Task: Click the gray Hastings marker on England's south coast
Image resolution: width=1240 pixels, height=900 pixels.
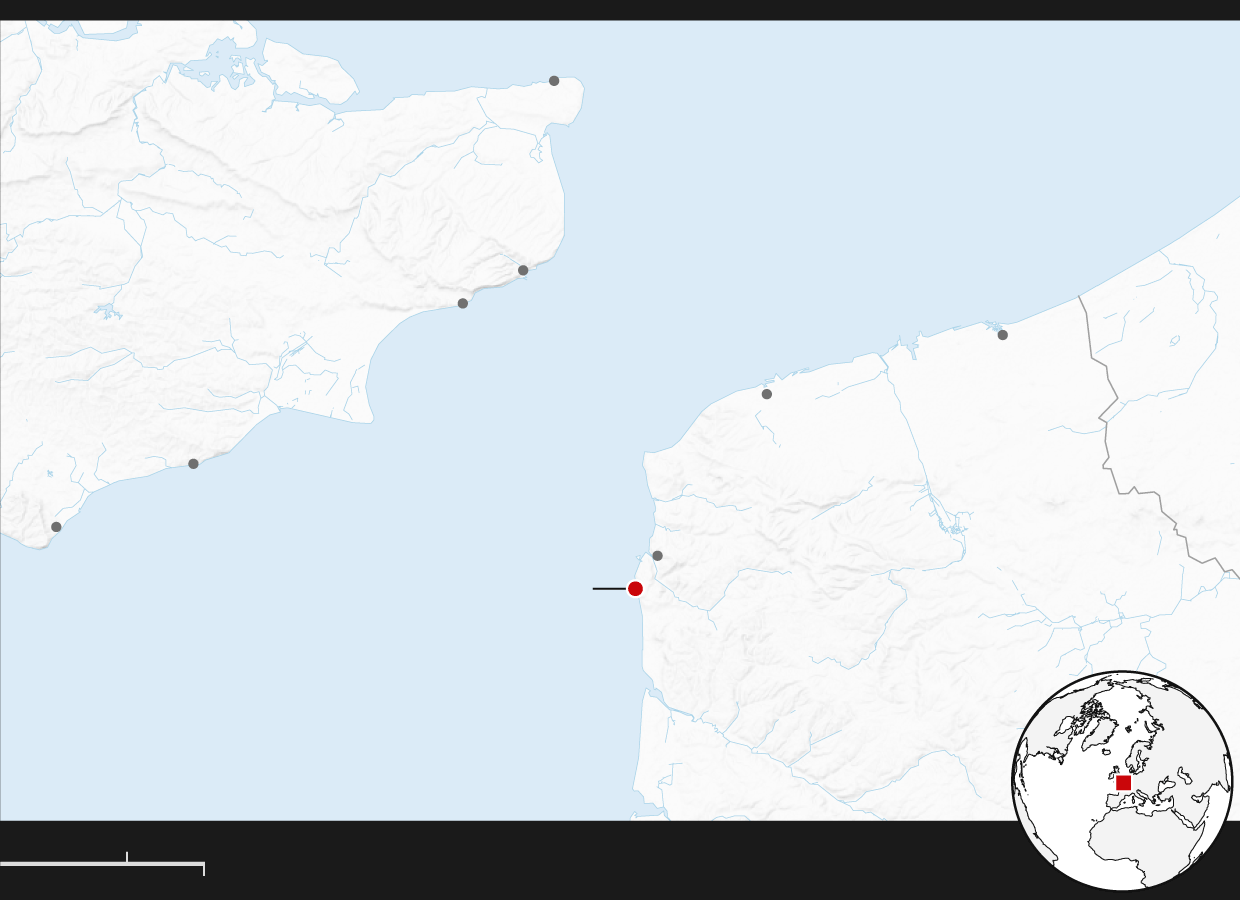Action: [x=193, y=464]
